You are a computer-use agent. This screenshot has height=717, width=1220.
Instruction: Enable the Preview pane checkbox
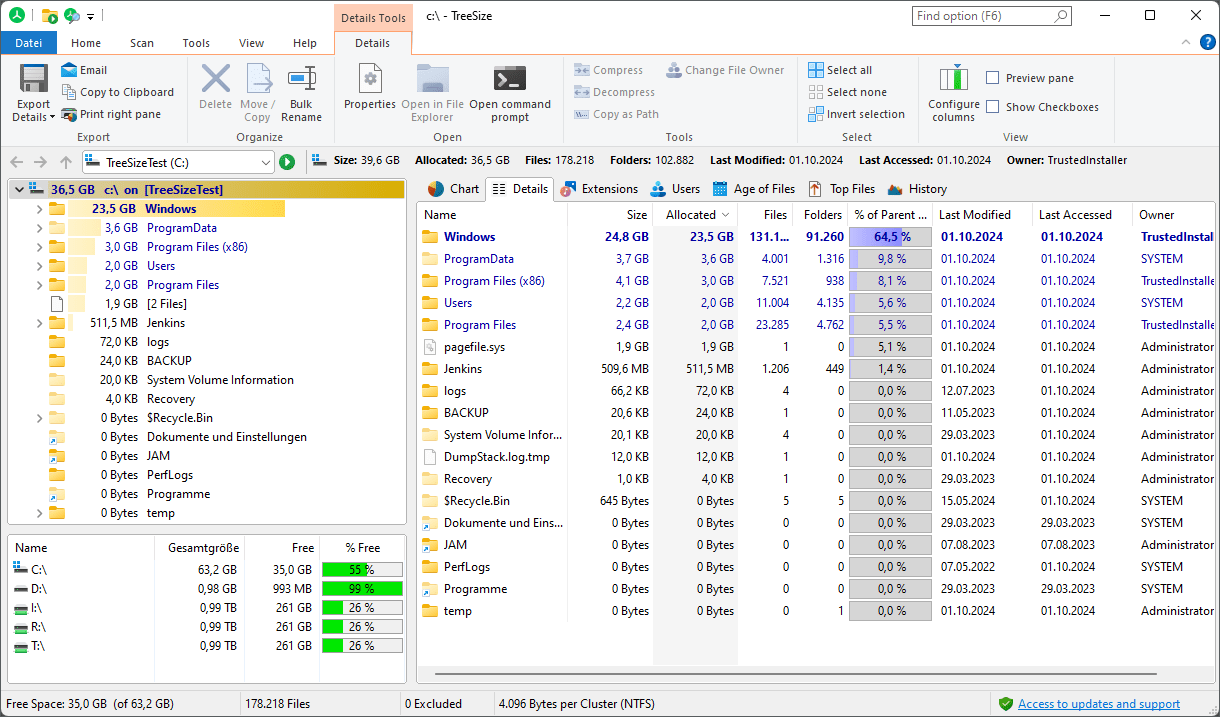[992, 77]
